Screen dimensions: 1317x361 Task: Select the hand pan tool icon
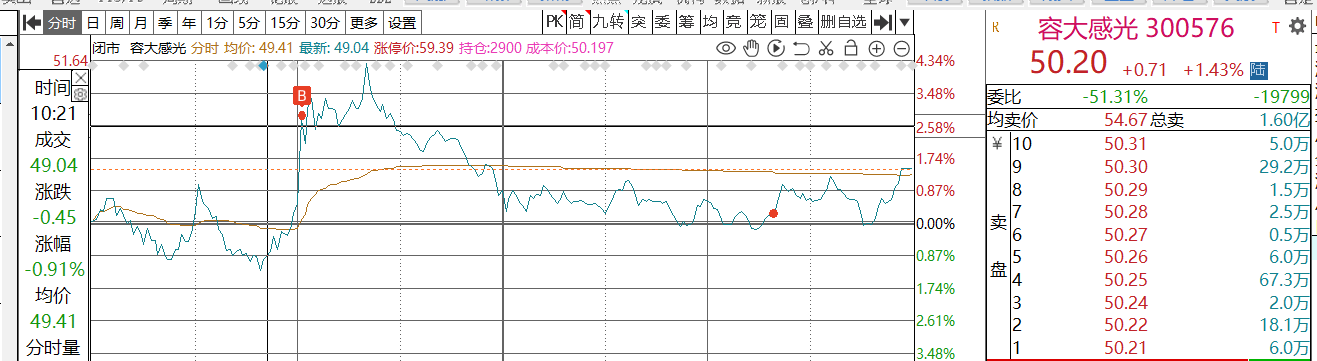[751, 48]
